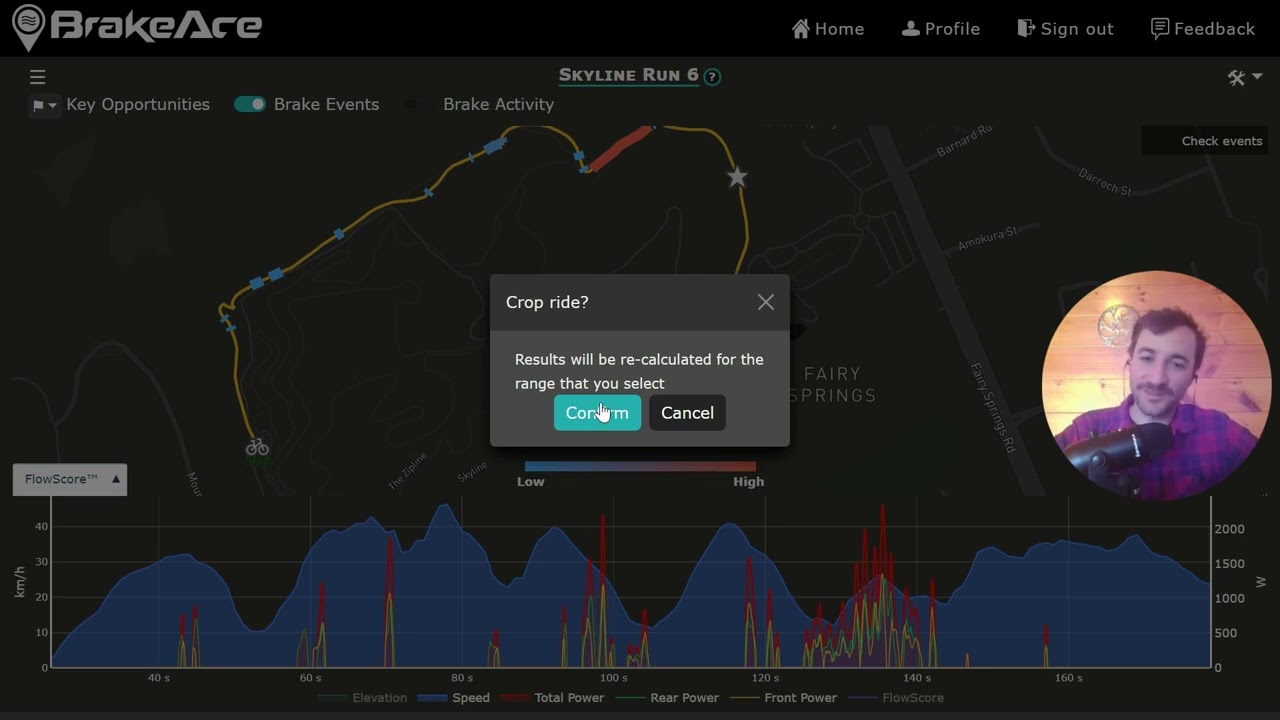The width and height of the screenshot is (1280, 720).
Task: Click the star marker on map
Action: pyautogui.click(x=737, y=177)
